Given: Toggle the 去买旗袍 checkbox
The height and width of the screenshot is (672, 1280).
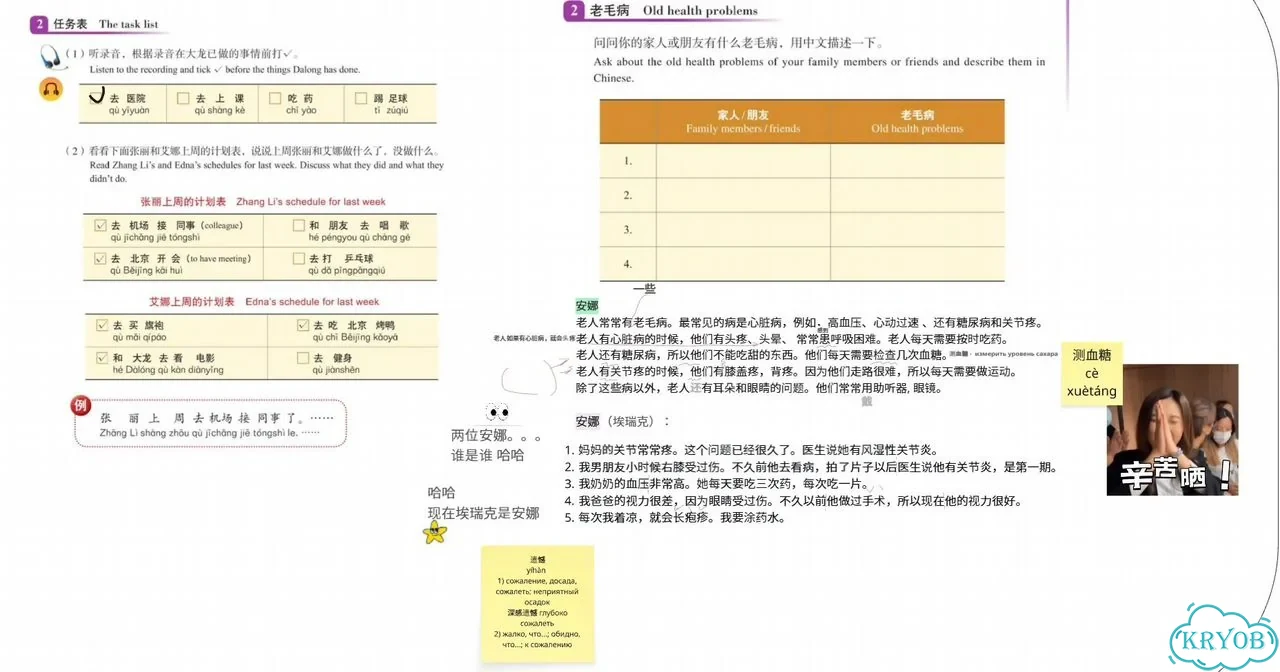Looking at the screenshot, I should point(102,325).
